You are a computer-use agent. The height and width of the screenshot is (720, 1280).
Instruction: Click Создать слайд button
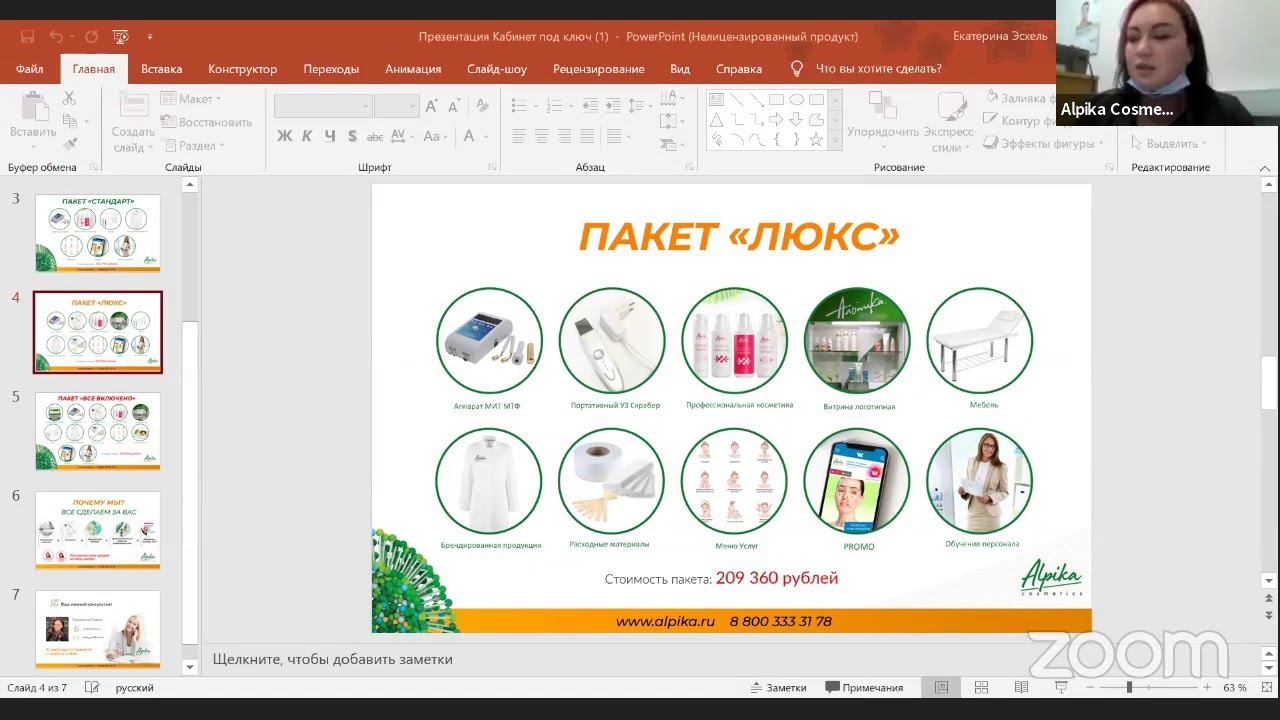coord(133,122)
